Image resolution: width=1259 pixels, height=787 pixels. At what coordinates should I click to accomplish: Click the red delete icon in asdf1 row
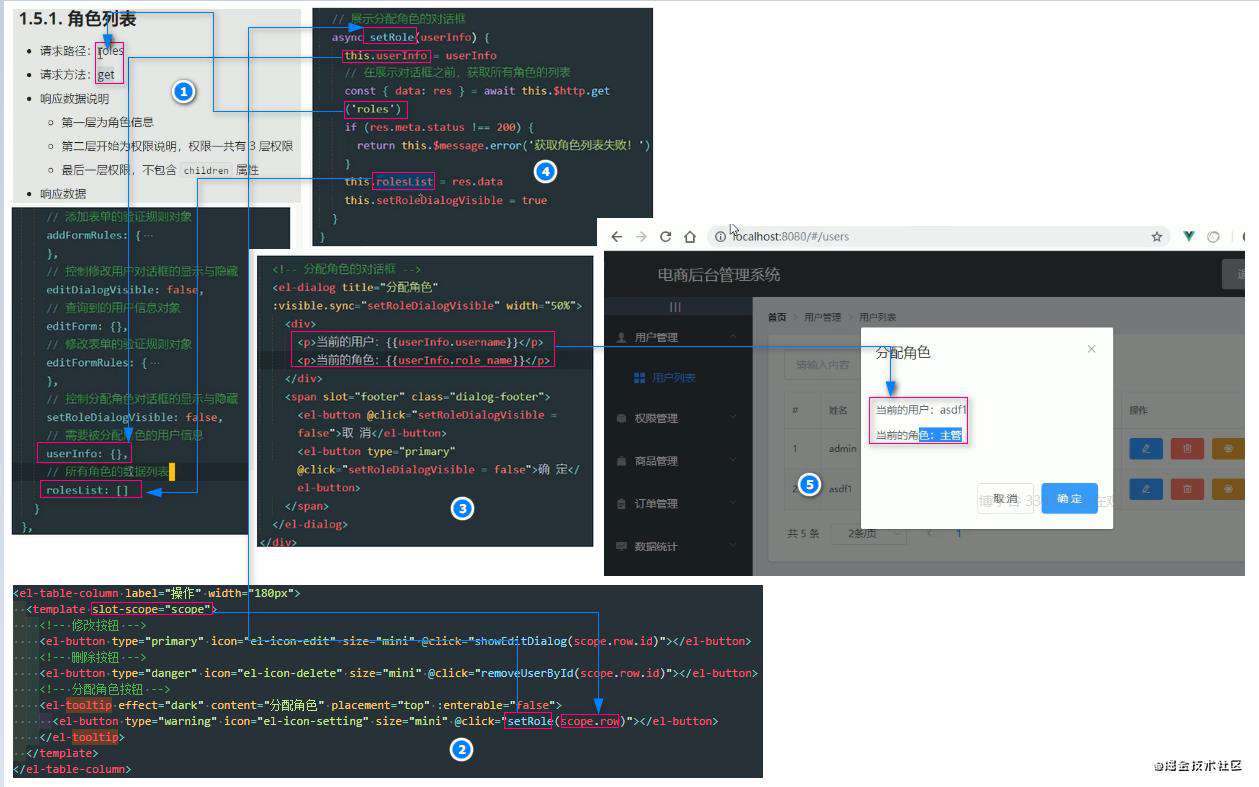pyautogui.click(x=1187, y=488)
